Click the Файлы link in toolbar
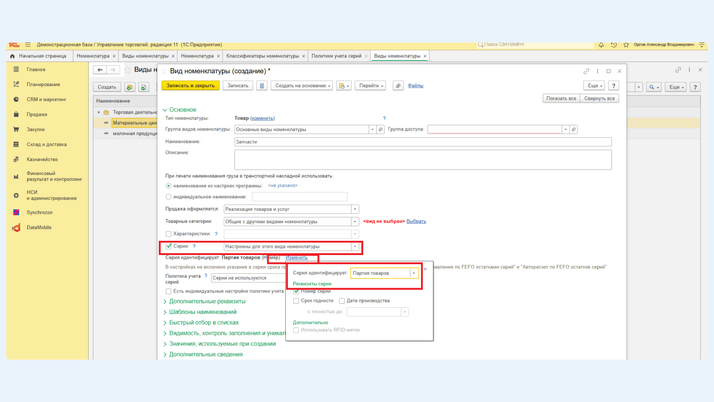The height and width of the screenshot is (402, 714). [415, 86]
